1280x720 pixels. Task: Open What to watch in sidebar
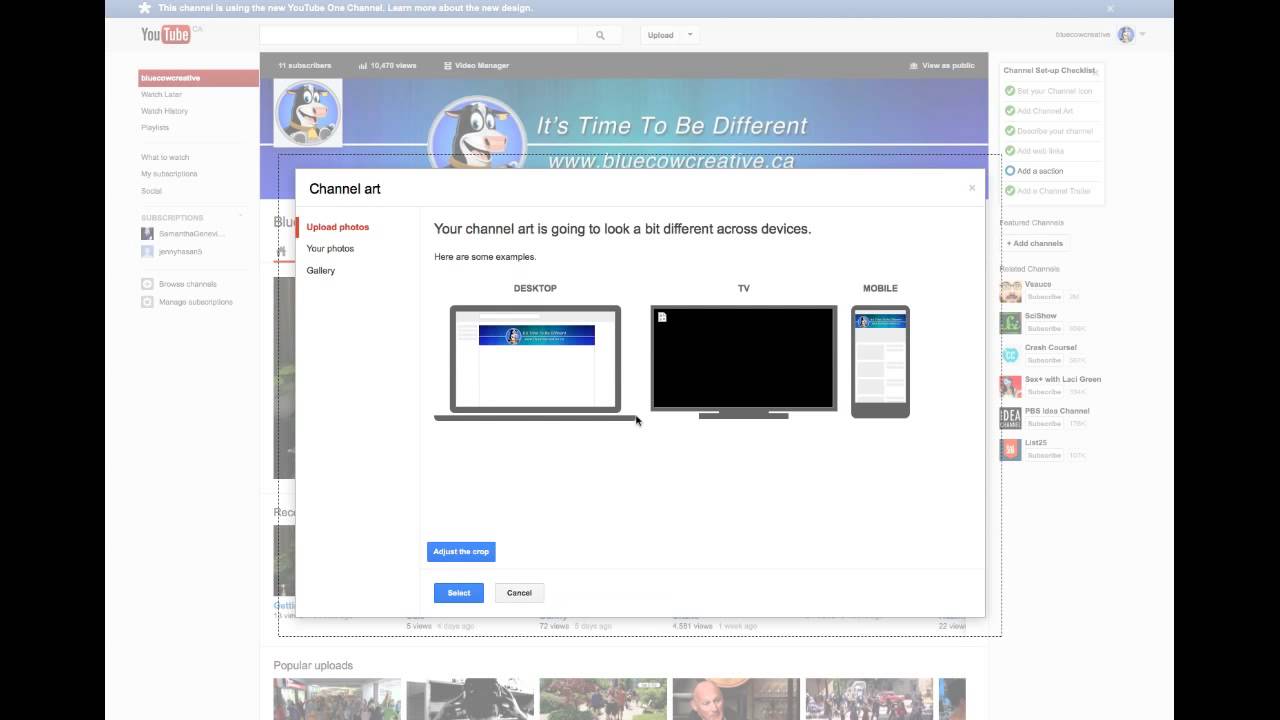click(x=165, y=157)
